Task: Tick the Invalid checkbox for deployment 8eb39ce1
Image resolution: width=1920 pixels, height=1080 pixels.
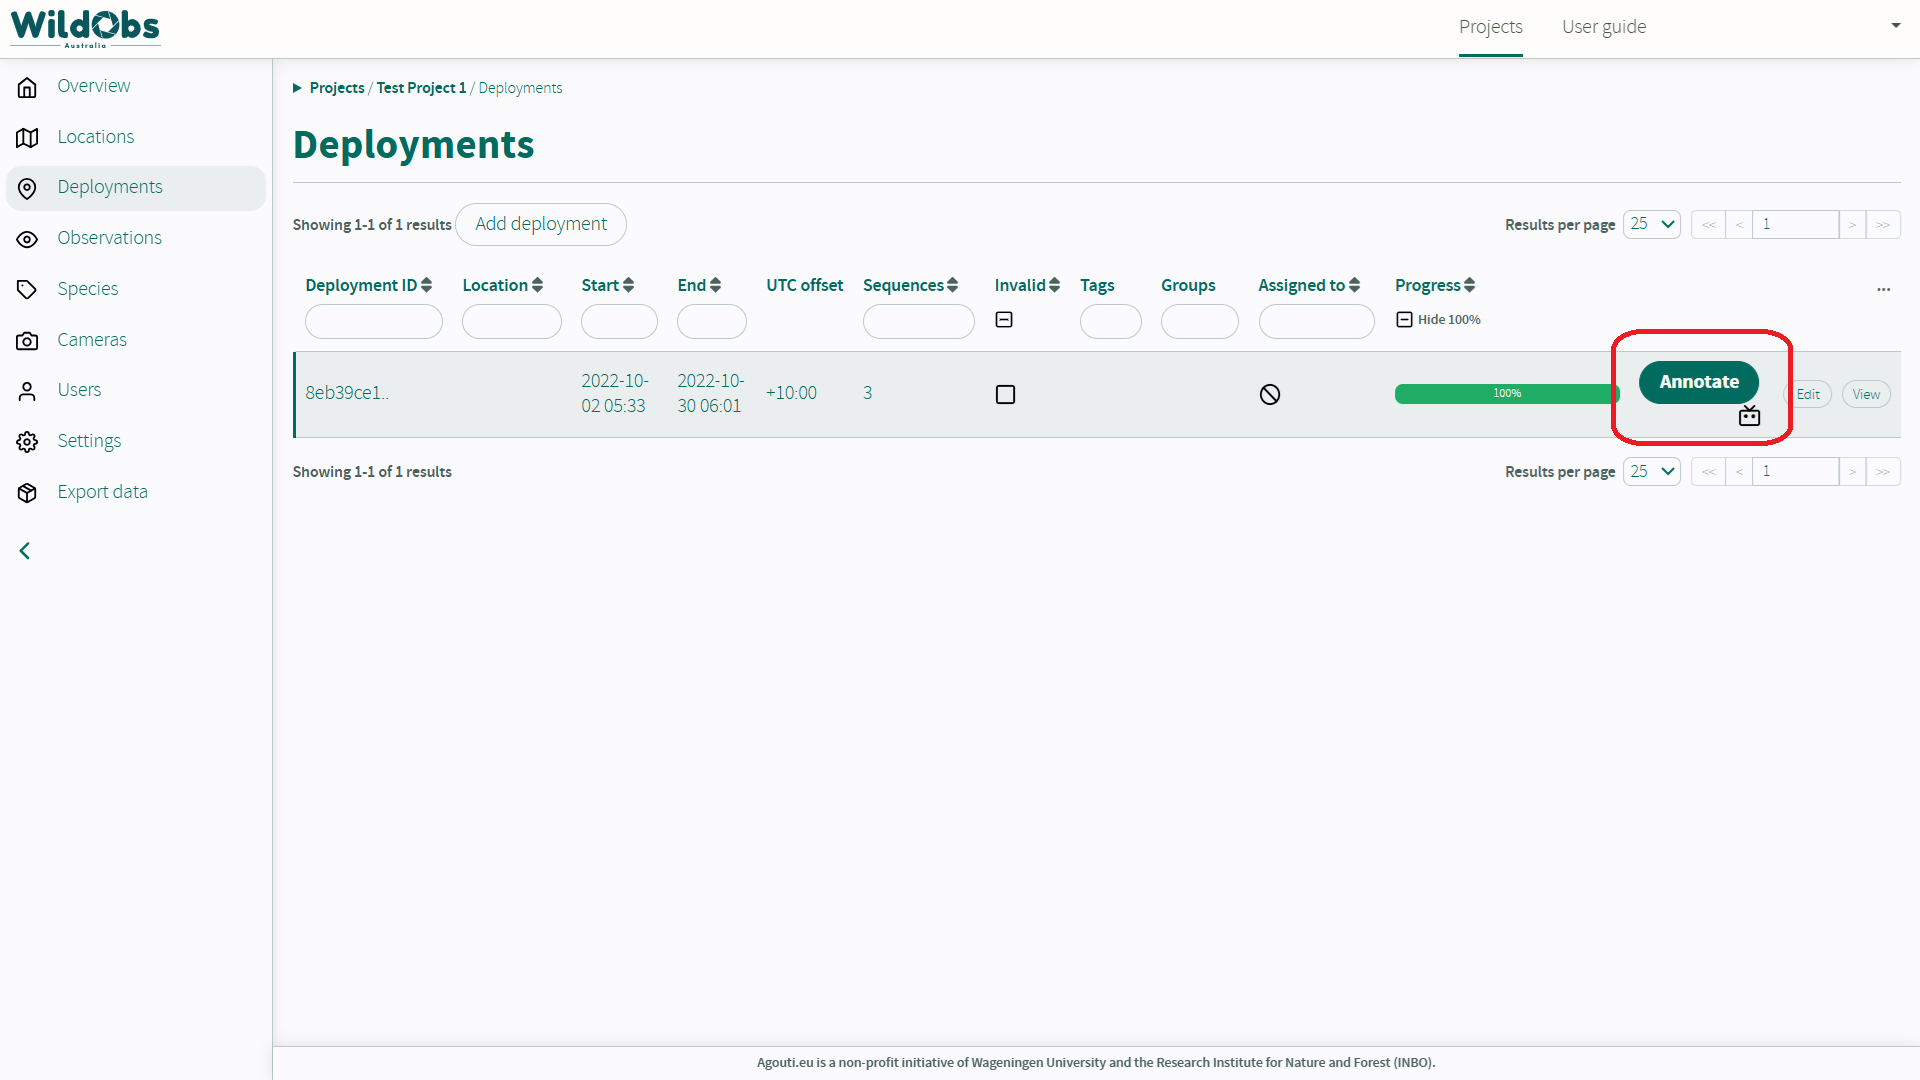Action: 1005,394
